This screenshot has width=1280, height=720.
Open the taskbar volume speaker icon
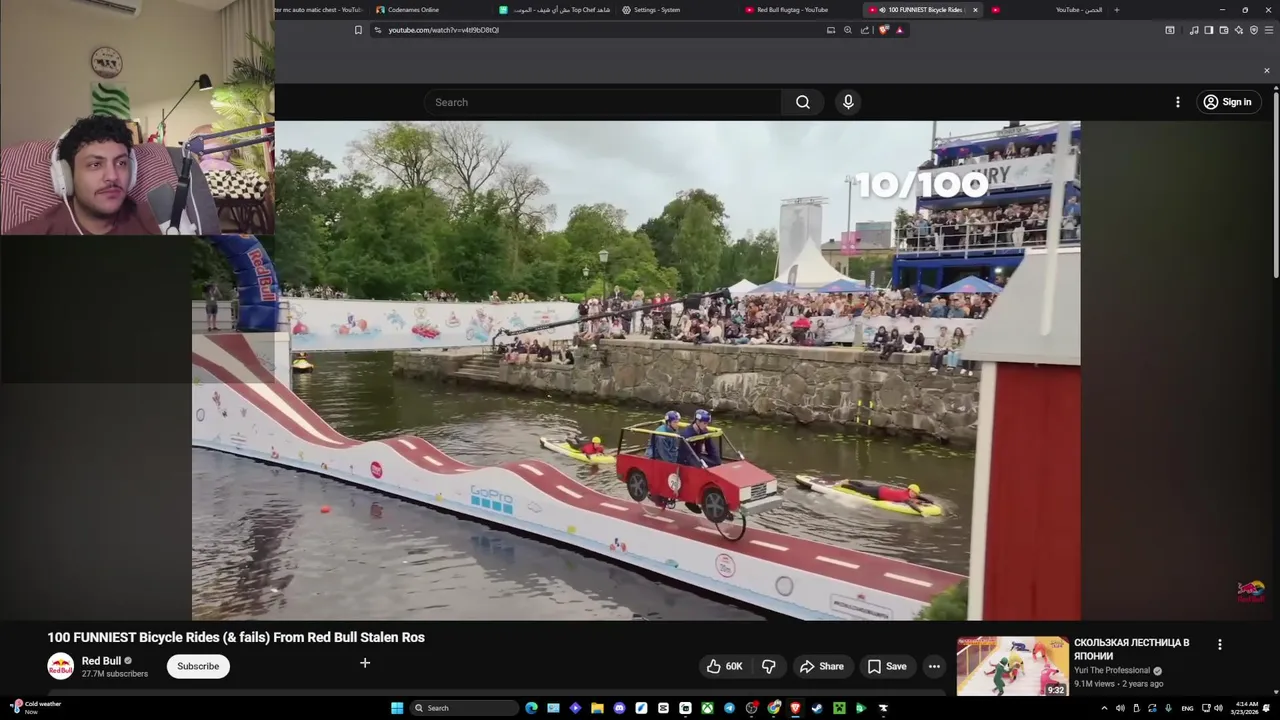(x=1218, y=708)
